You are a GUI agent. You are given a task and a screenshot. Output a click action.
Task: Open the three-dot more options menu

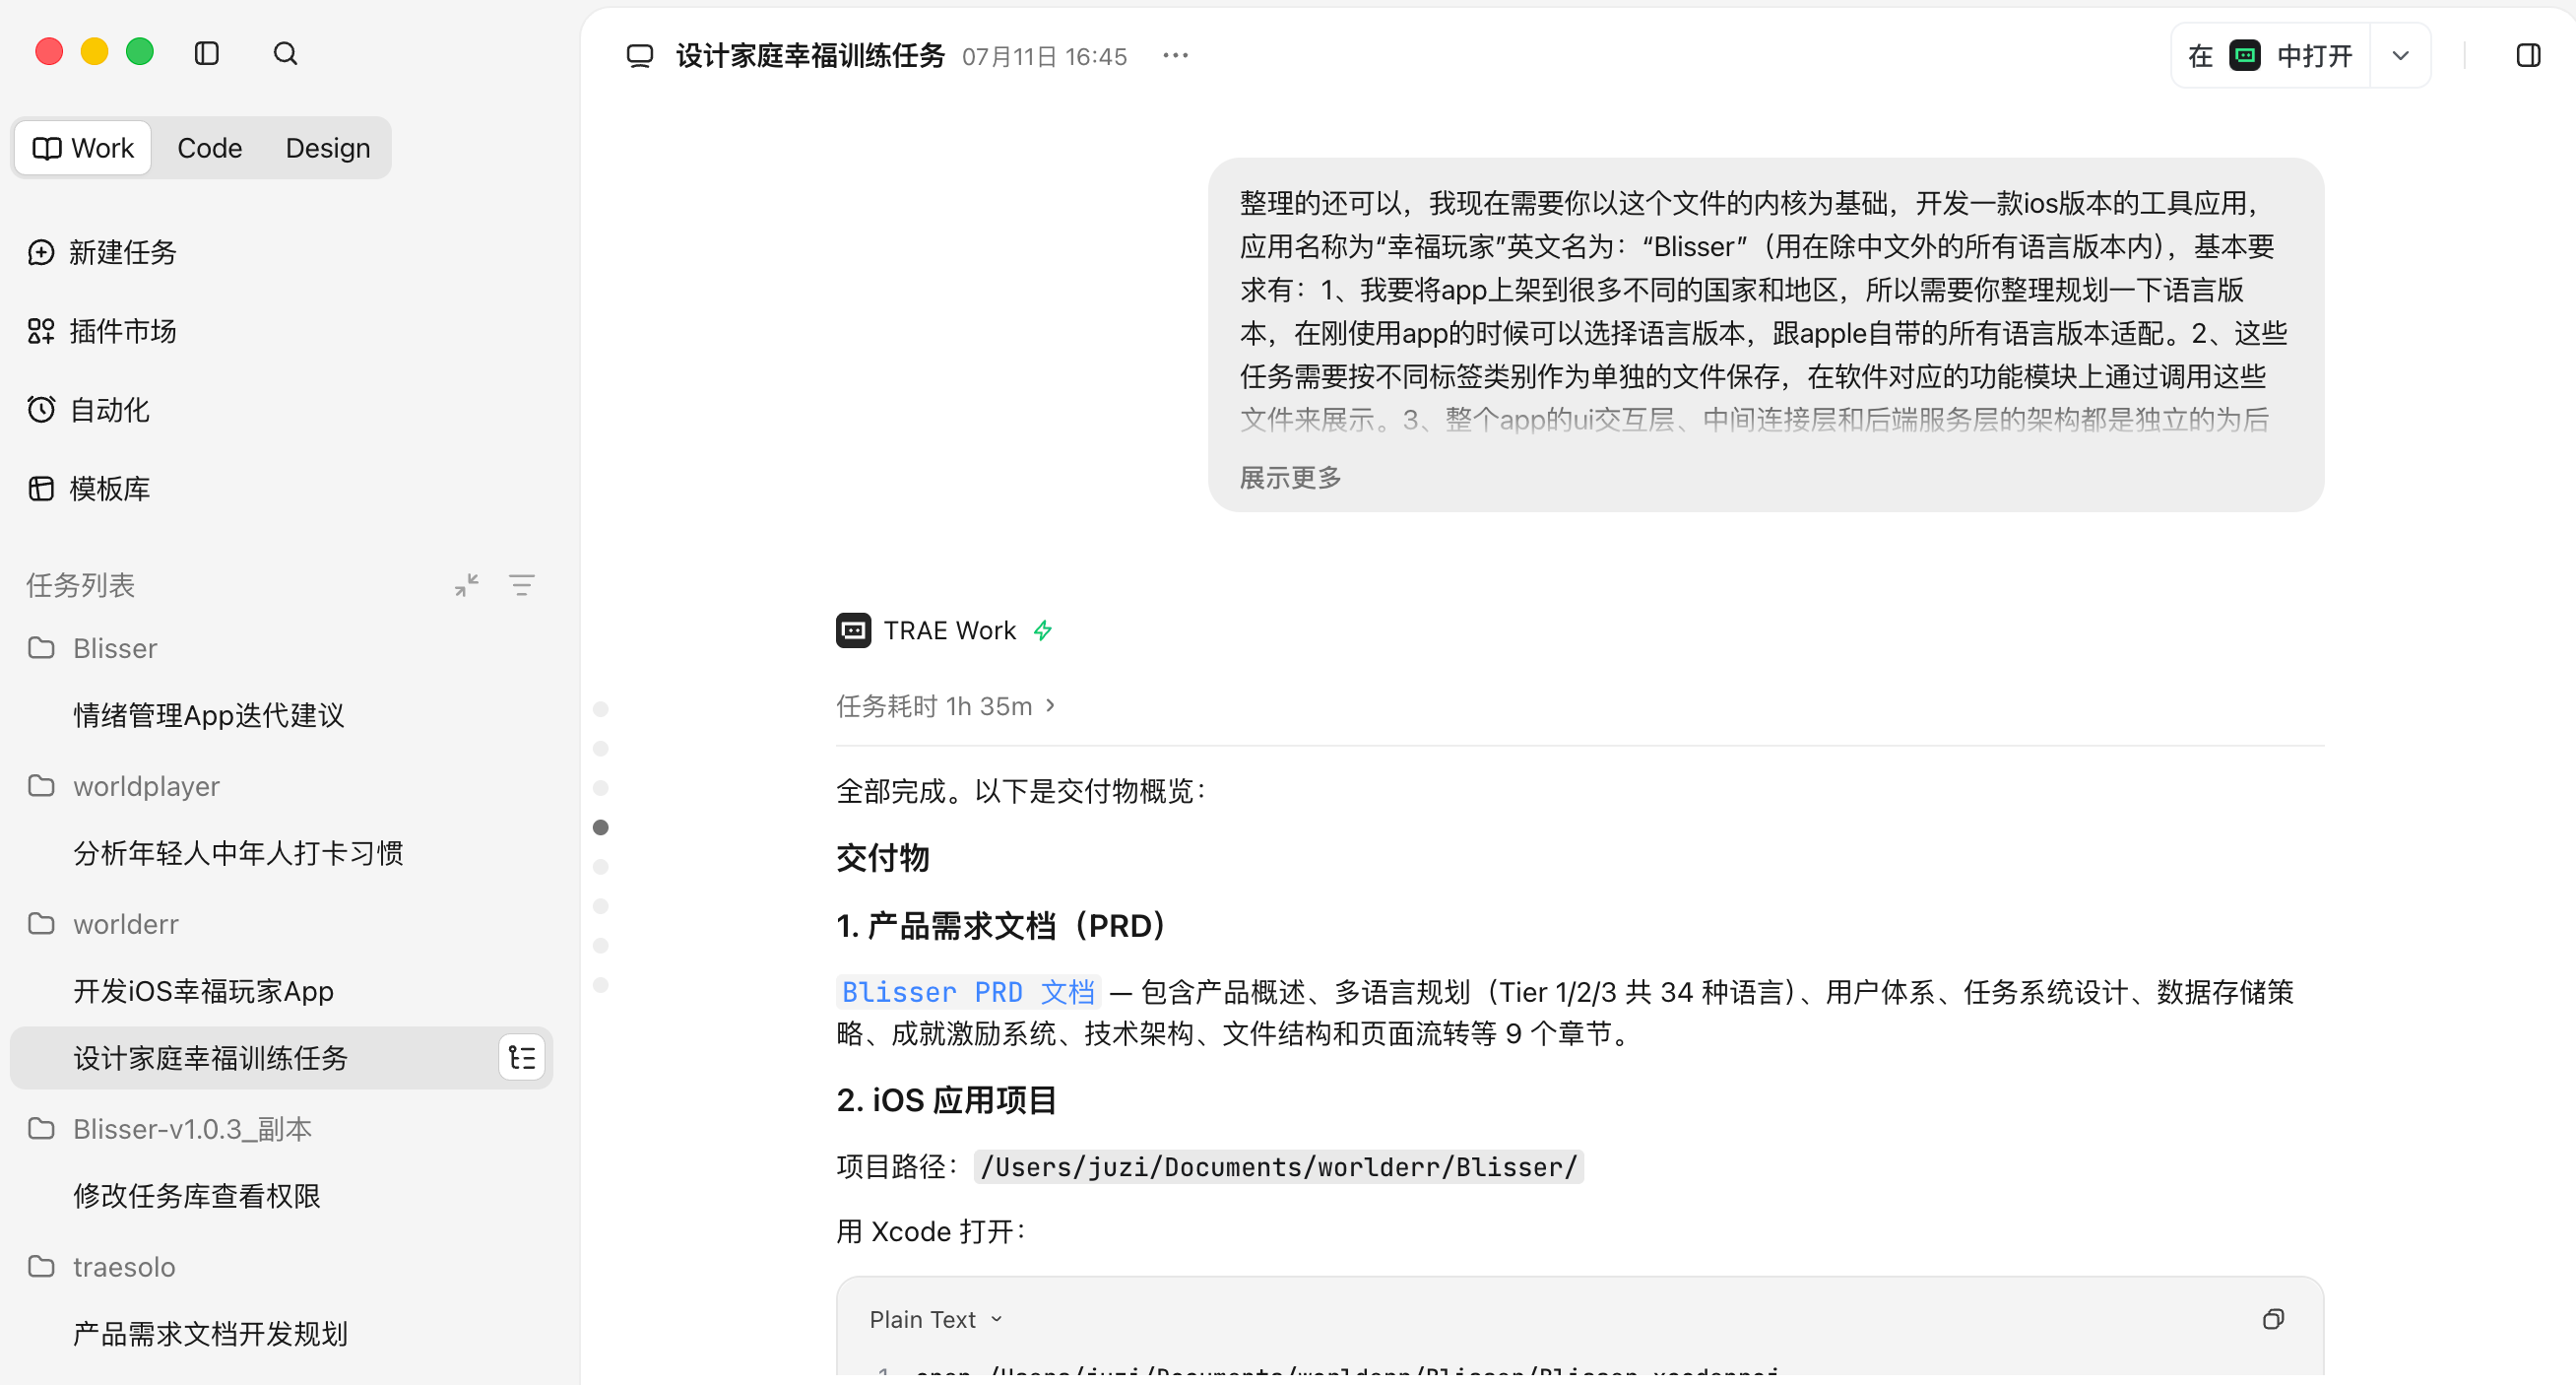[x=1176, y=56]
